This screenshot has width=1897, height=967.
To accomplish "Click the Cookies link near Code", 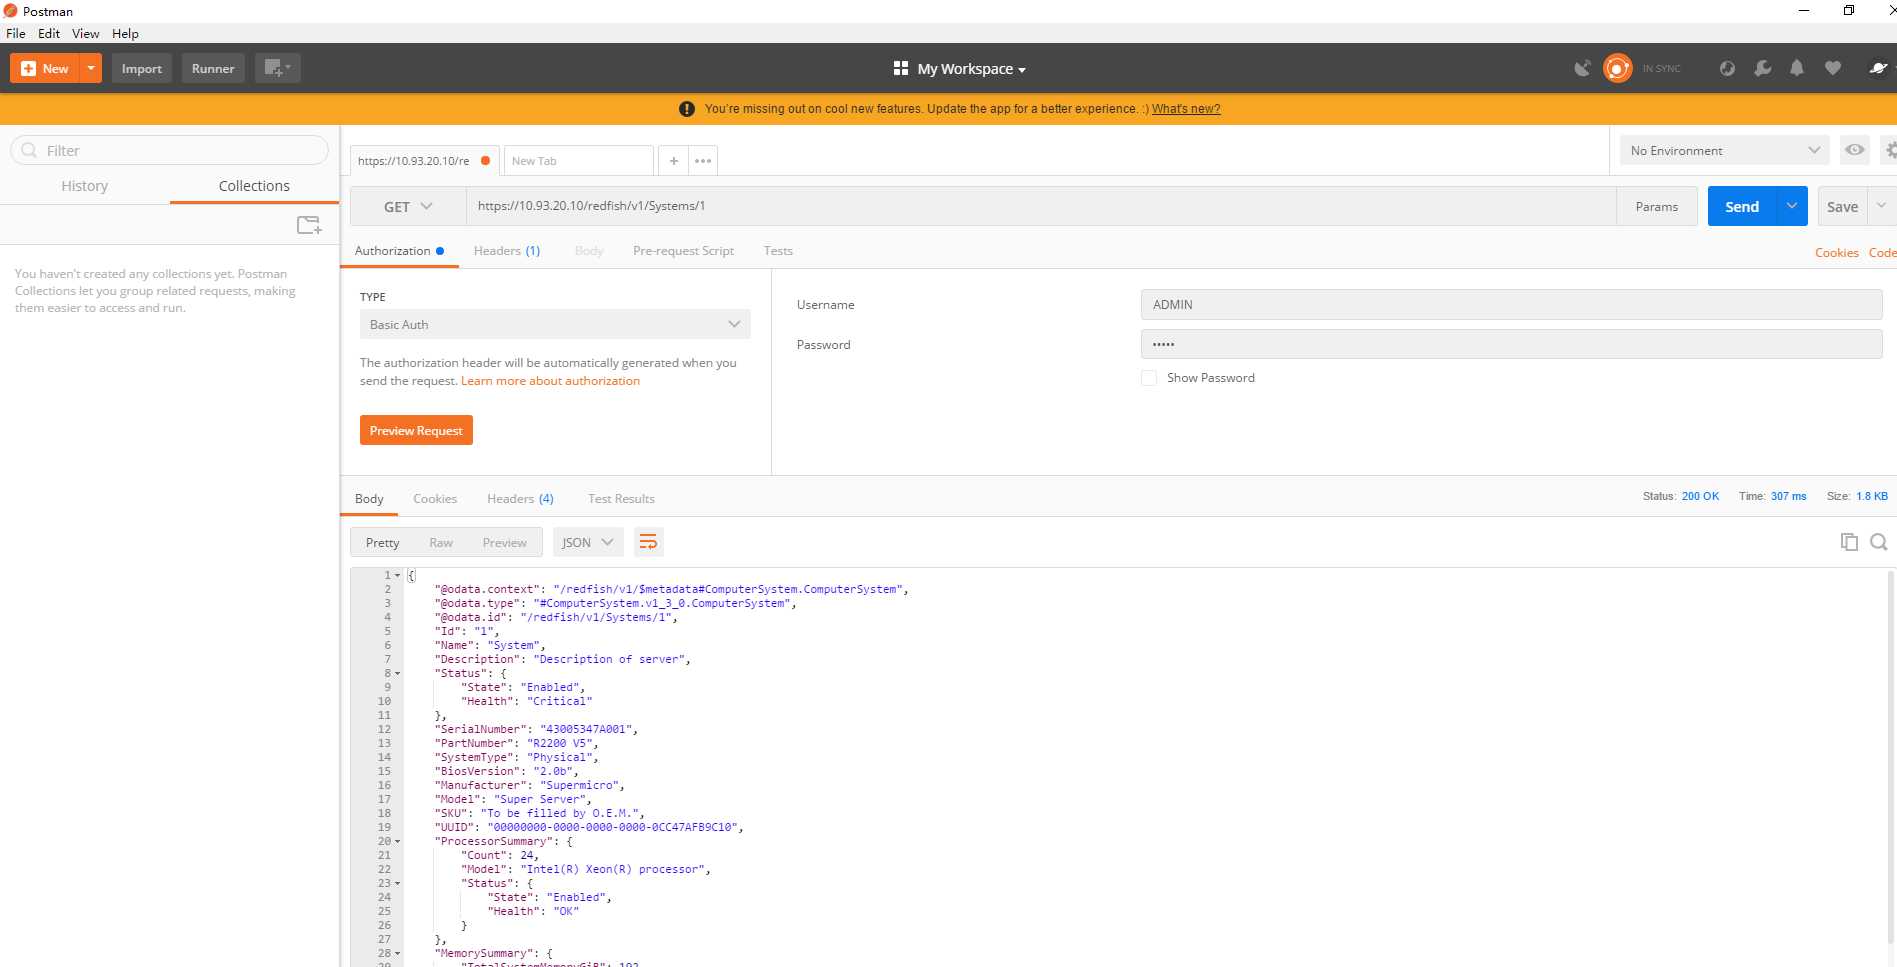I will [x=1837, y=253].
